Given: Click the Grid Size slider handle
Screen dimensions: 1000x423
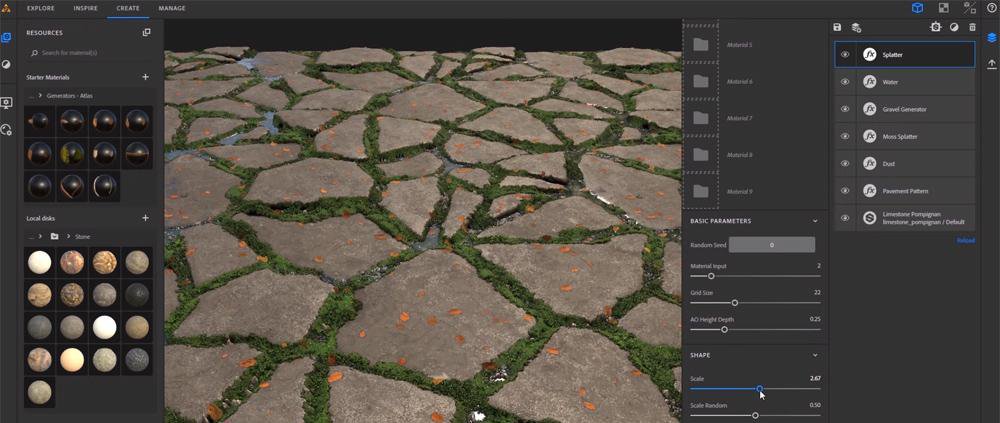Looking at the screenshot, I should (735, 303).
